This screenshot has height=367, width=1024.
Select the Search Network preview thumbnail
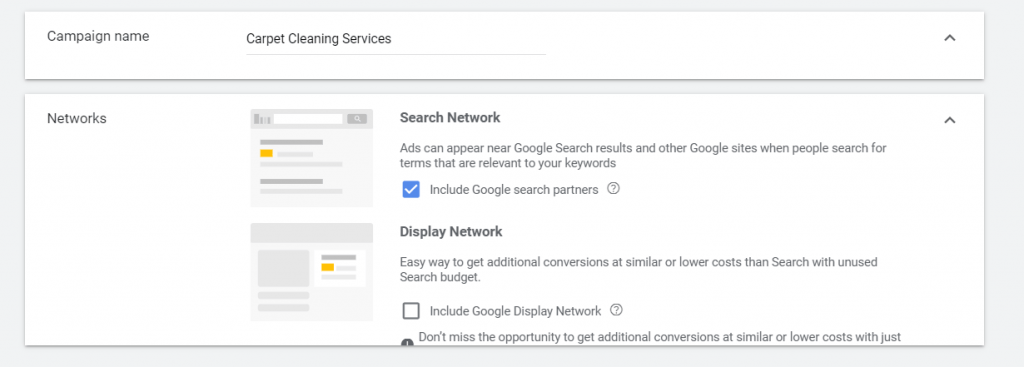[x=312, y=158]
